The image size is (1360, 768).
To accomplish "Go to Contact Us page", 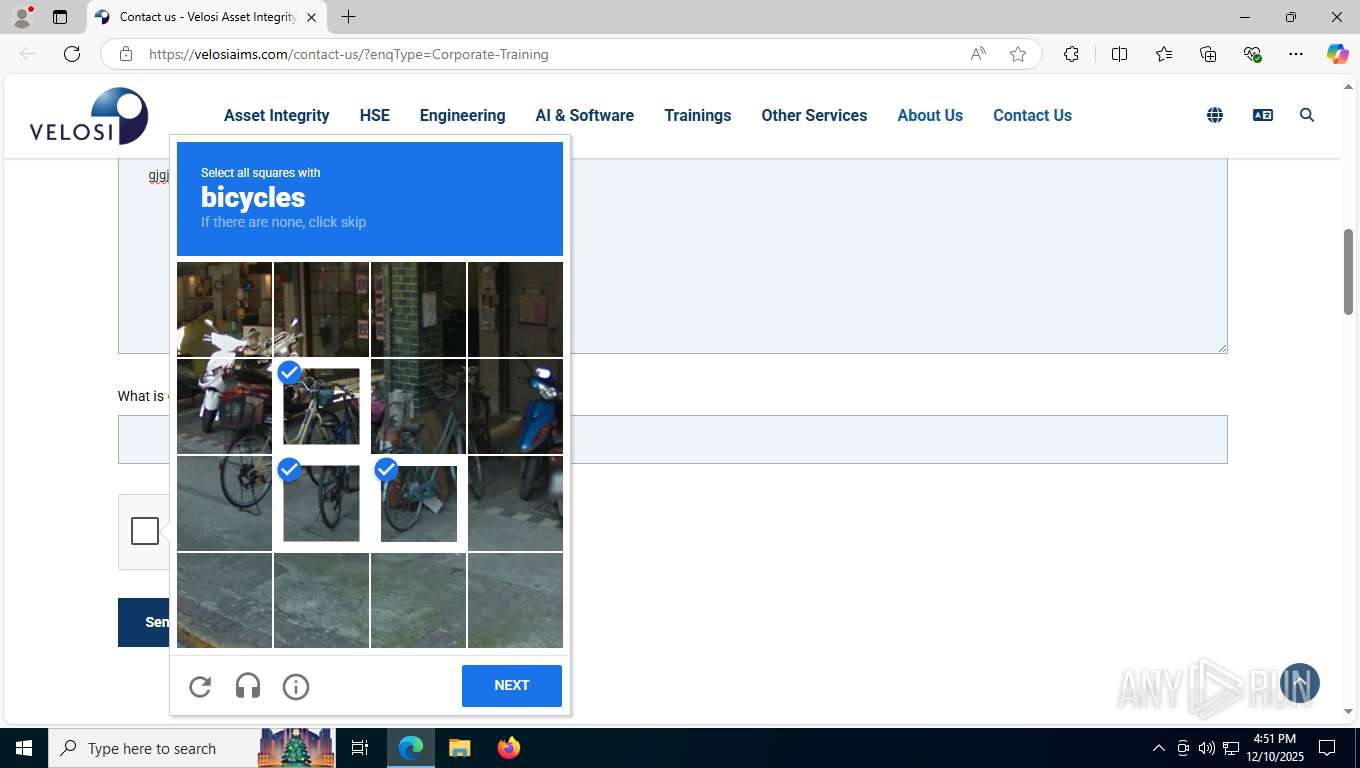I will point(1032,115).
